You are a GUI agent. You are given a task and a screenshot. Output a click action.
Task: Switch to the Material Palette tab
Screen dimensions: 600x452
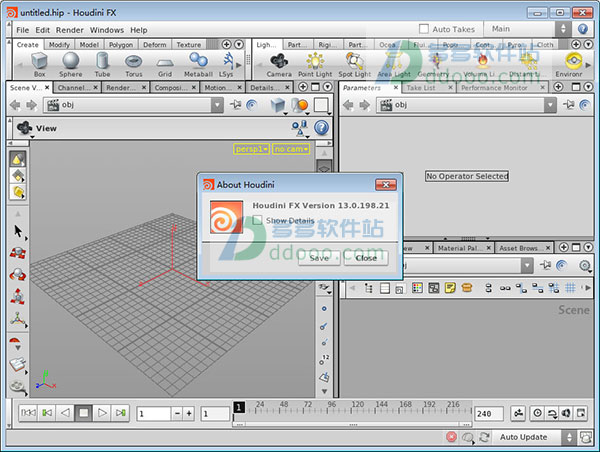458,248
